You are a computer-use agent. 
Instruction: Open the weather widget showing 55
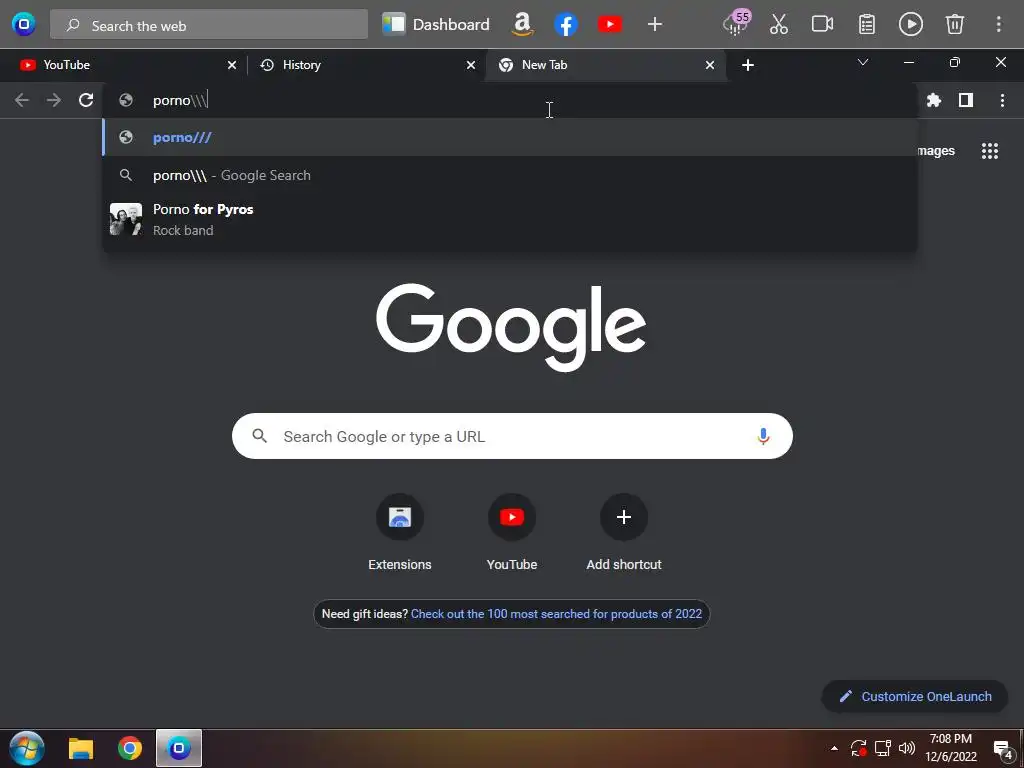coord(737,24)
